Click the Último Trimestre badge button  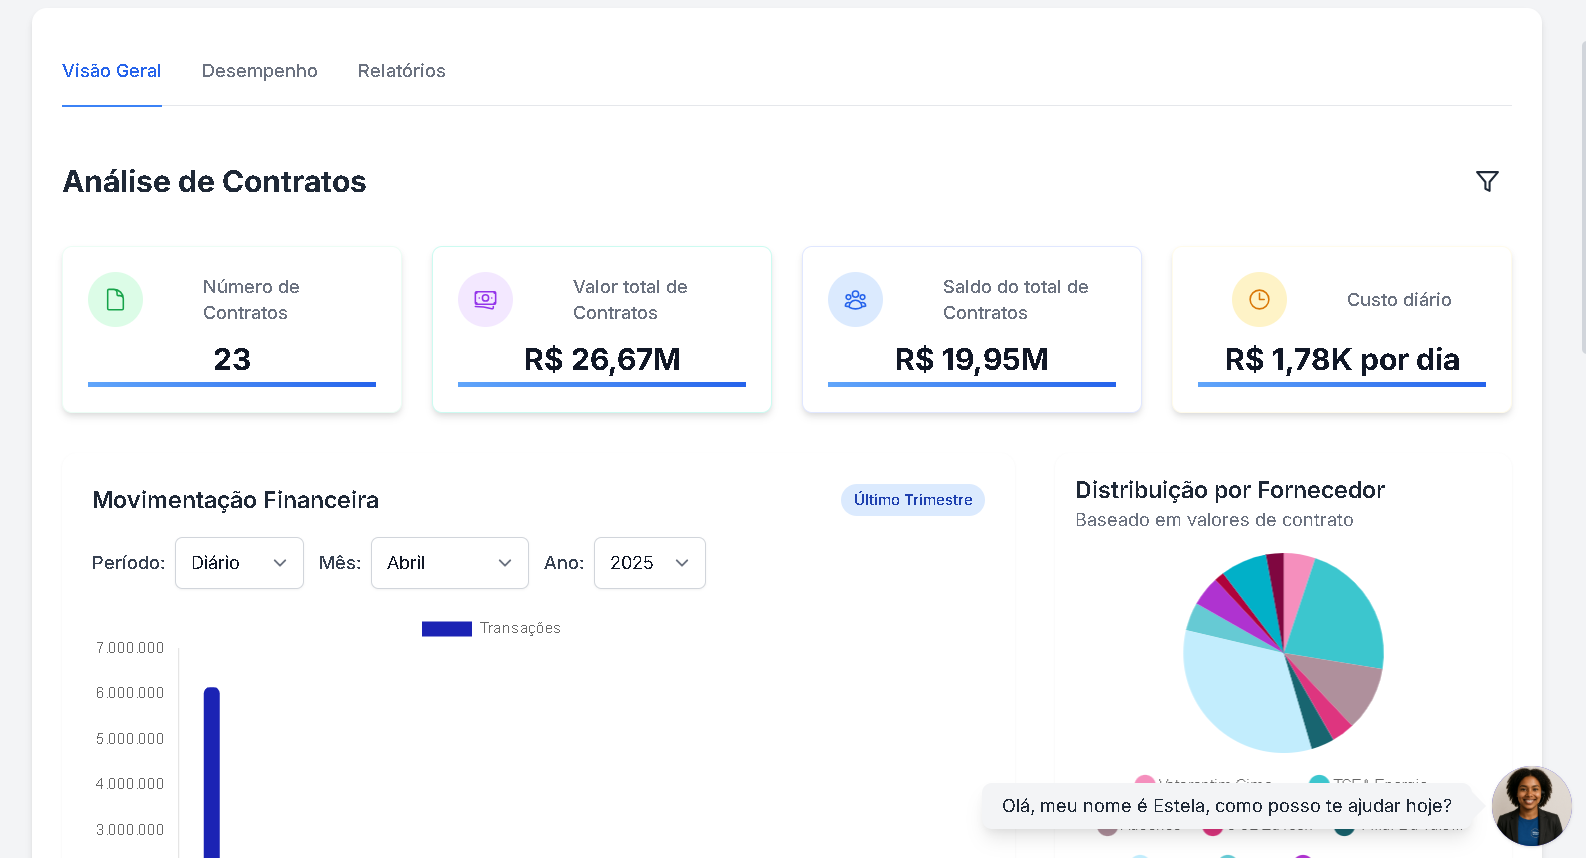click(912, 500)
